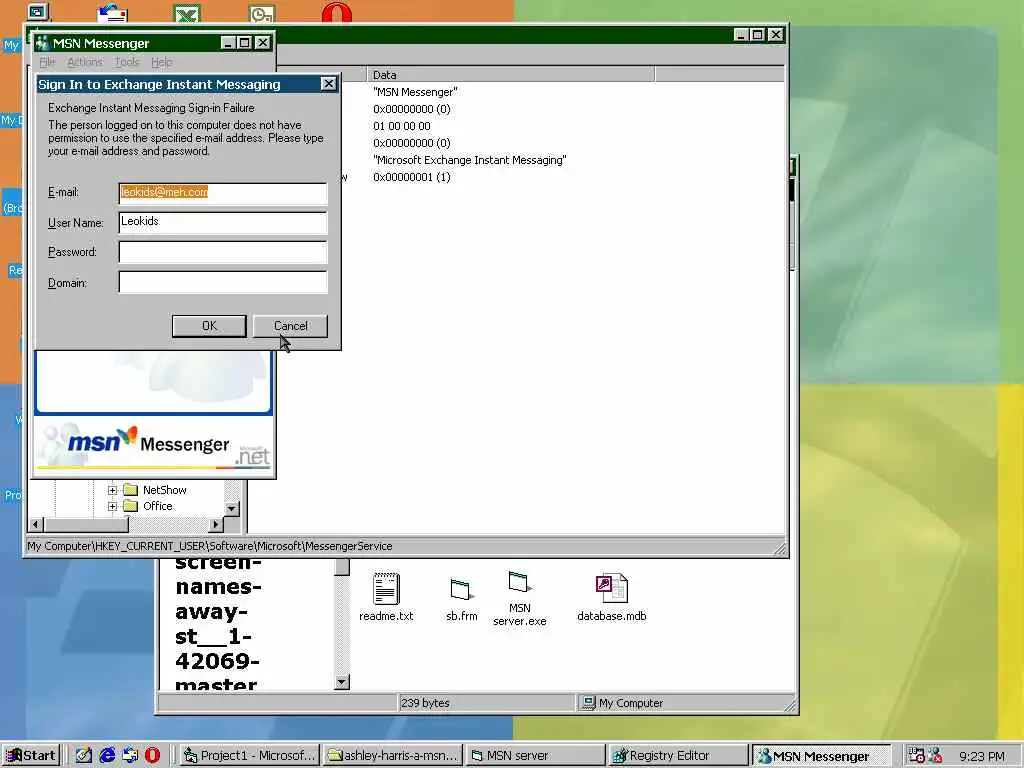1024x768 pixels.
Task: Switch to ashley-harris-a-msn folder taskbar button
Action: pos(392,756)
